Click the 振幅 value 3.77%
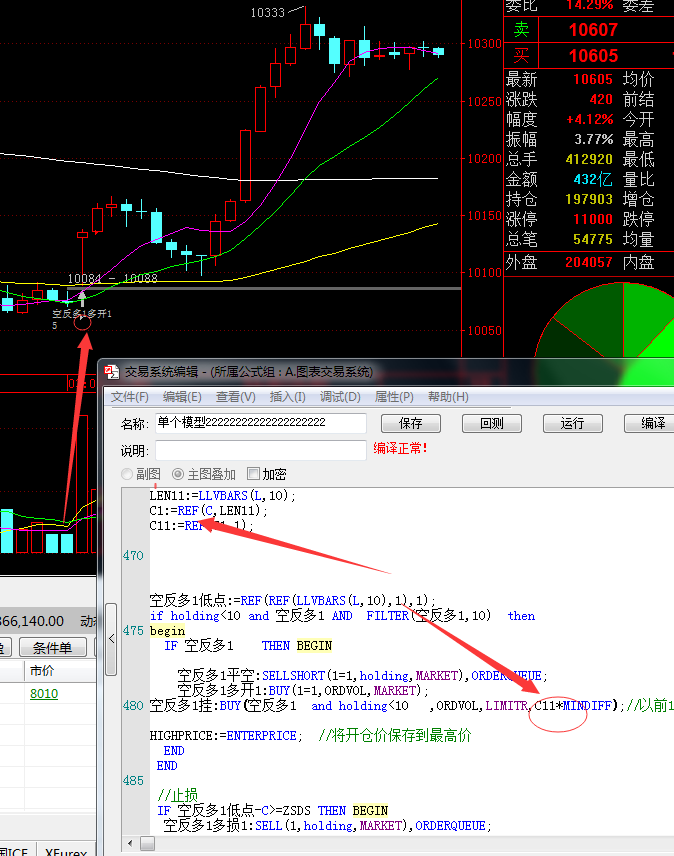The image size is (674, 856). coord(594,139)
